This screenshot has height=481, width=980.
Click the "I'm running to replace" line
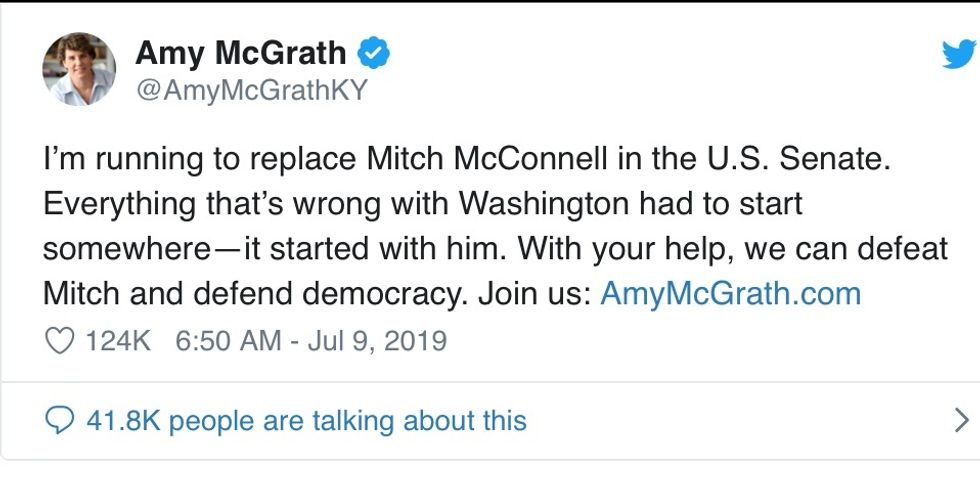pyautogui.click(x=200, y=159)
